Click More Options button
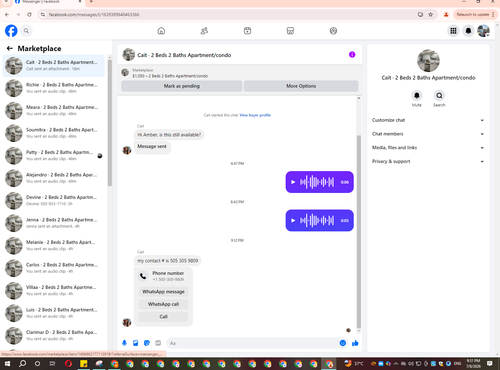The height and width of the screenshot is (370, 500). click(x=301, y=86)
